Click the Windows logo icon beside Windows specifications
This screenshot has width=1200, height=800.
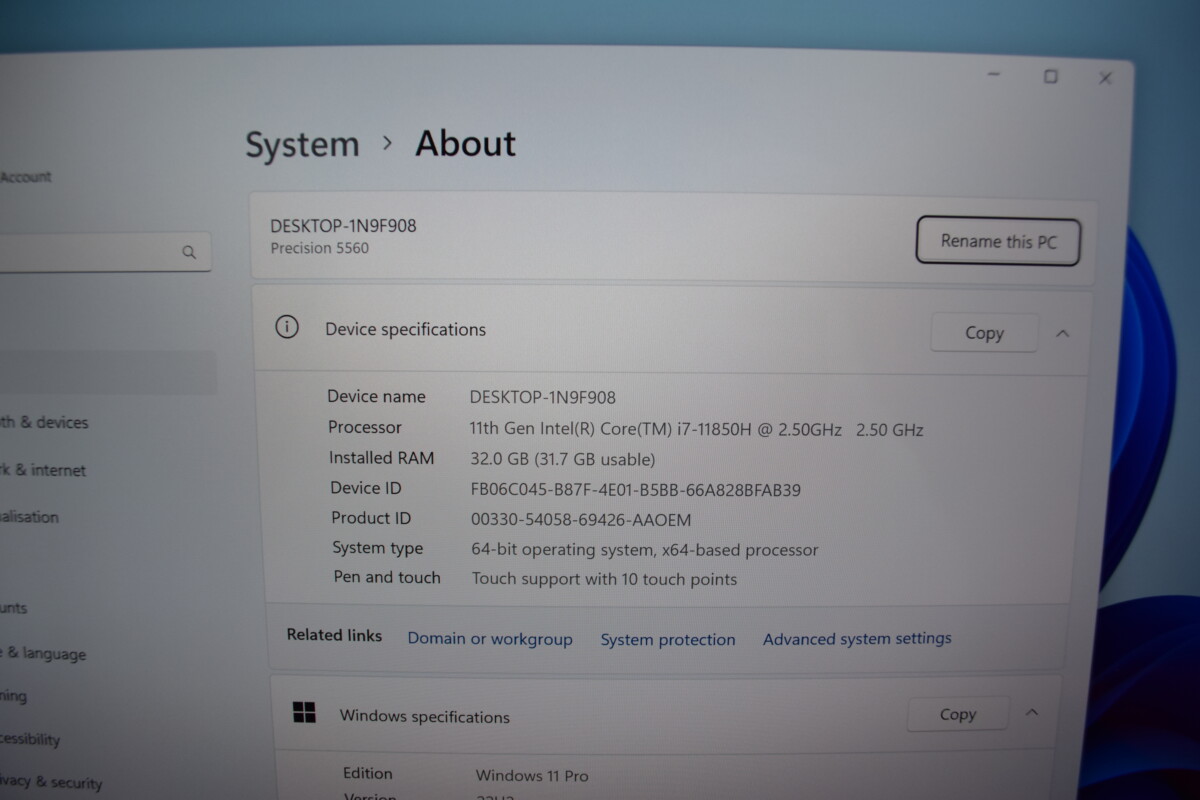click(x=304, y=713)
